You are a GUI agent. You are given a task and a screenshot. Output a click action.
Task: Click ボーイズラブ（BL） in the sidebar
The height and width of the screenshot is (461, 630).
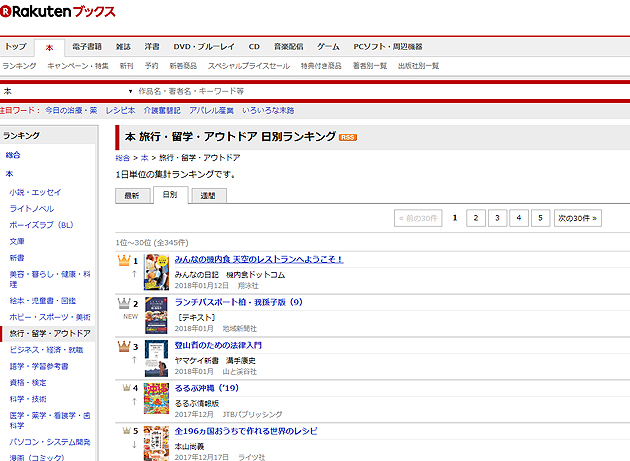coord(41,225)
